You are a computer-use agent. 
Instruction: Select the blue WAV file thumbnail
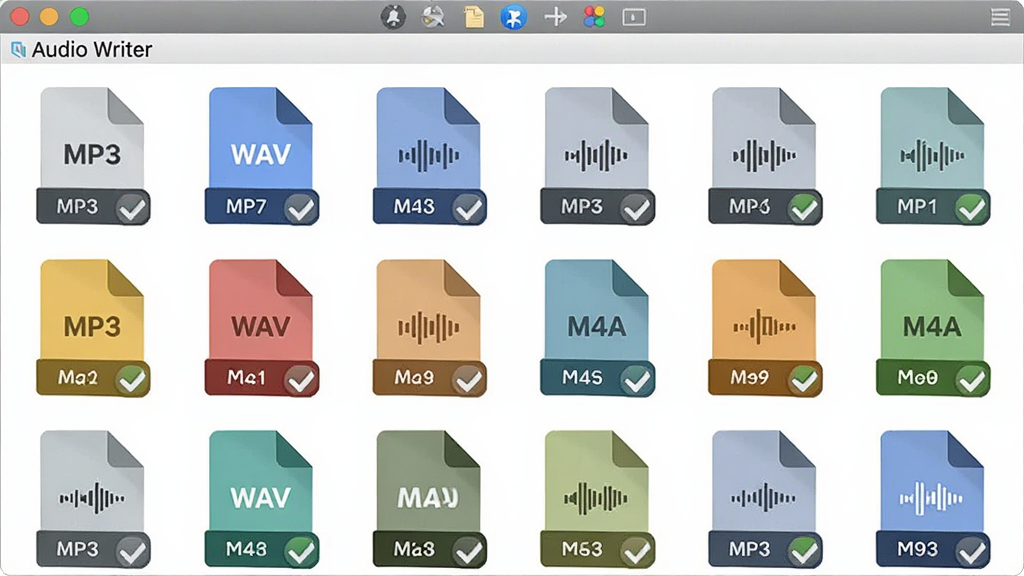261,138
